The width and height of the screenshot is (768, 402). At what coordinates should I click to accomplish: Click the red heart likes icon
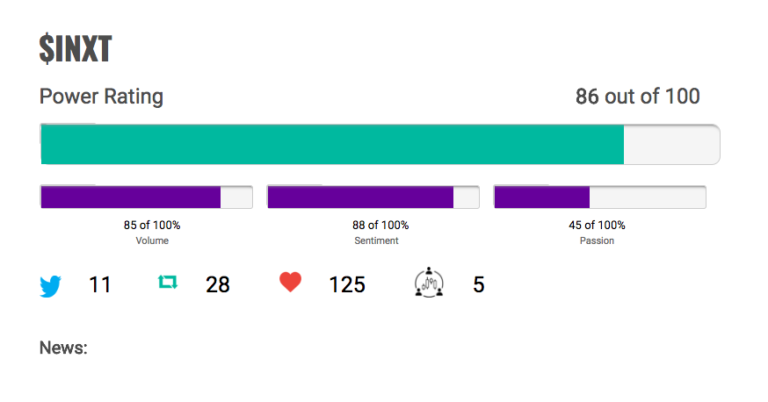[x=290, y=283]
